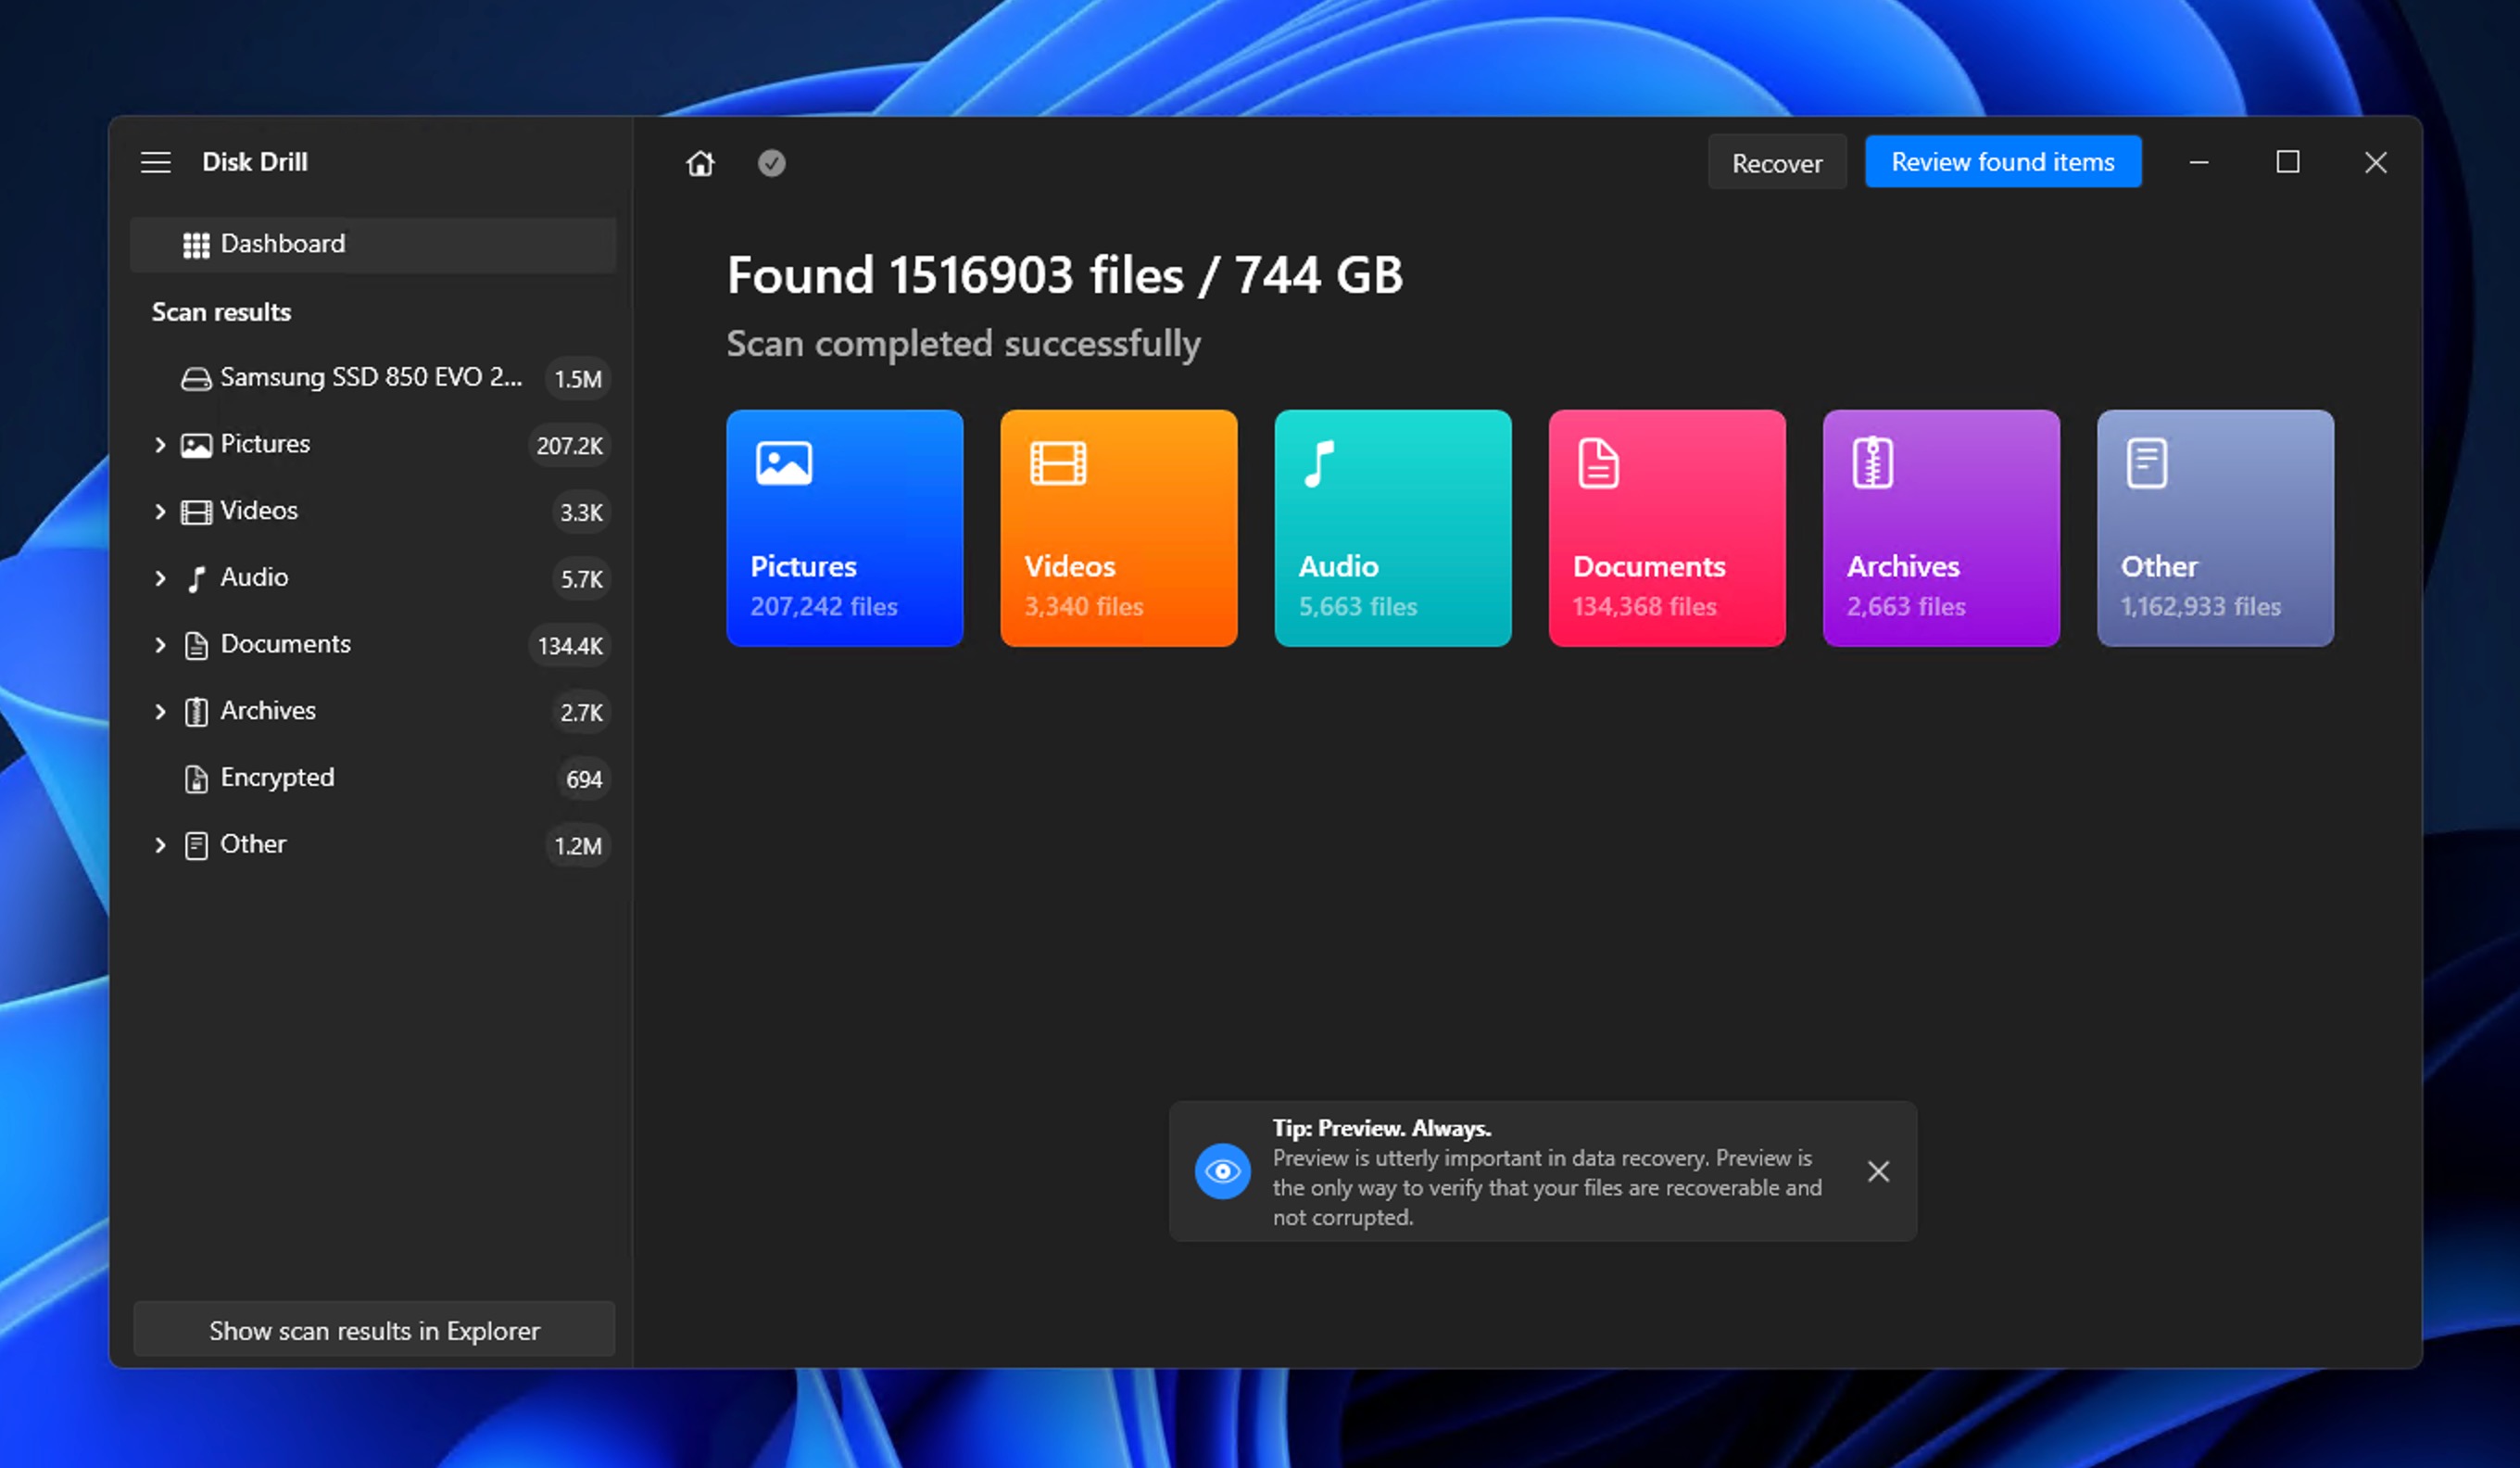This screenshot has width=2520, height=1468.
Task: Open the blue Pictures card with 207,242 files
Action: pyautogui.click(x=844, y=528)
